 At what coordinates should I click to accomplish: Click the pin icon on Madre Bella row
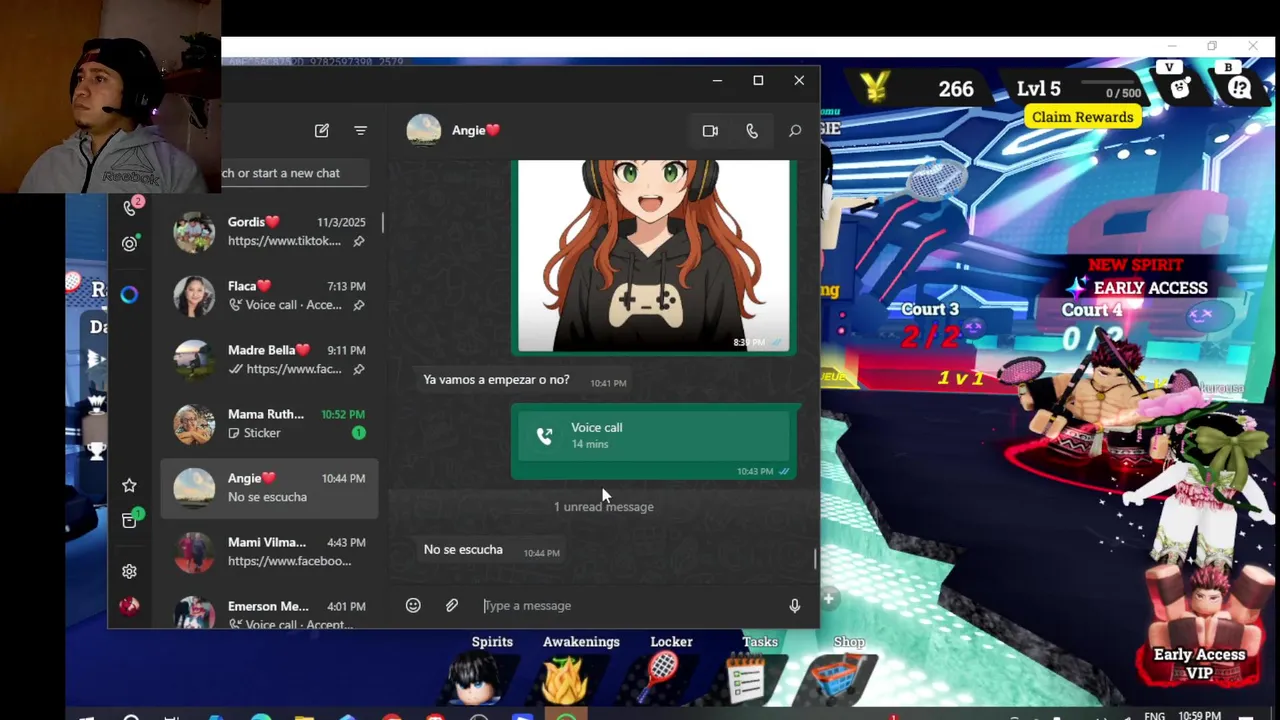pyautogui.click(x=358, y=369)
